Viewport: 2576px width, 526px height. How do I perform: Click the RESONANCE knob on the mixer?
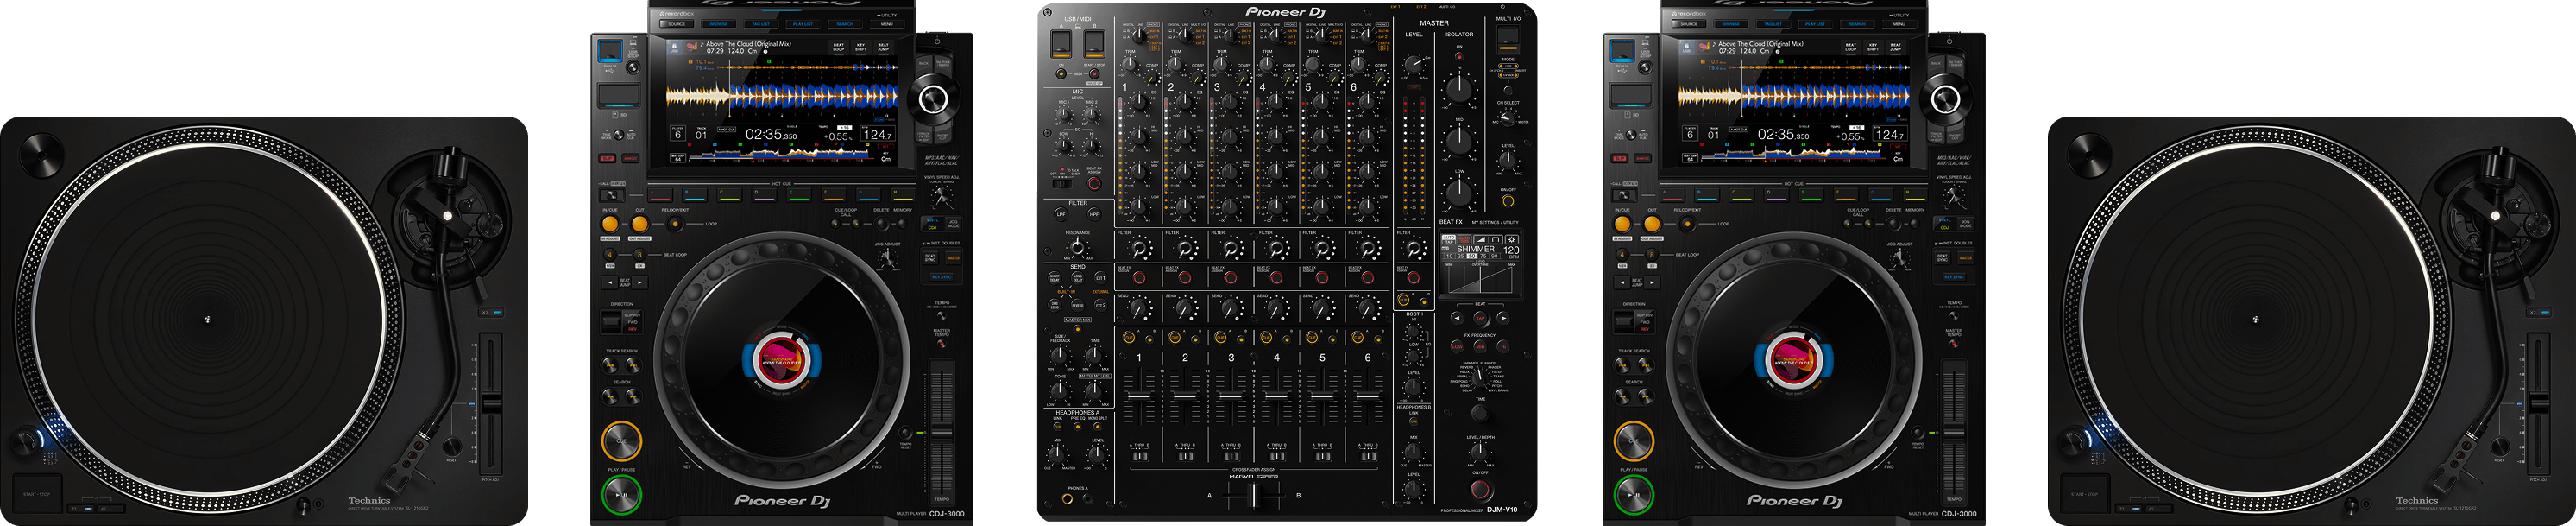click(1077, 247)
